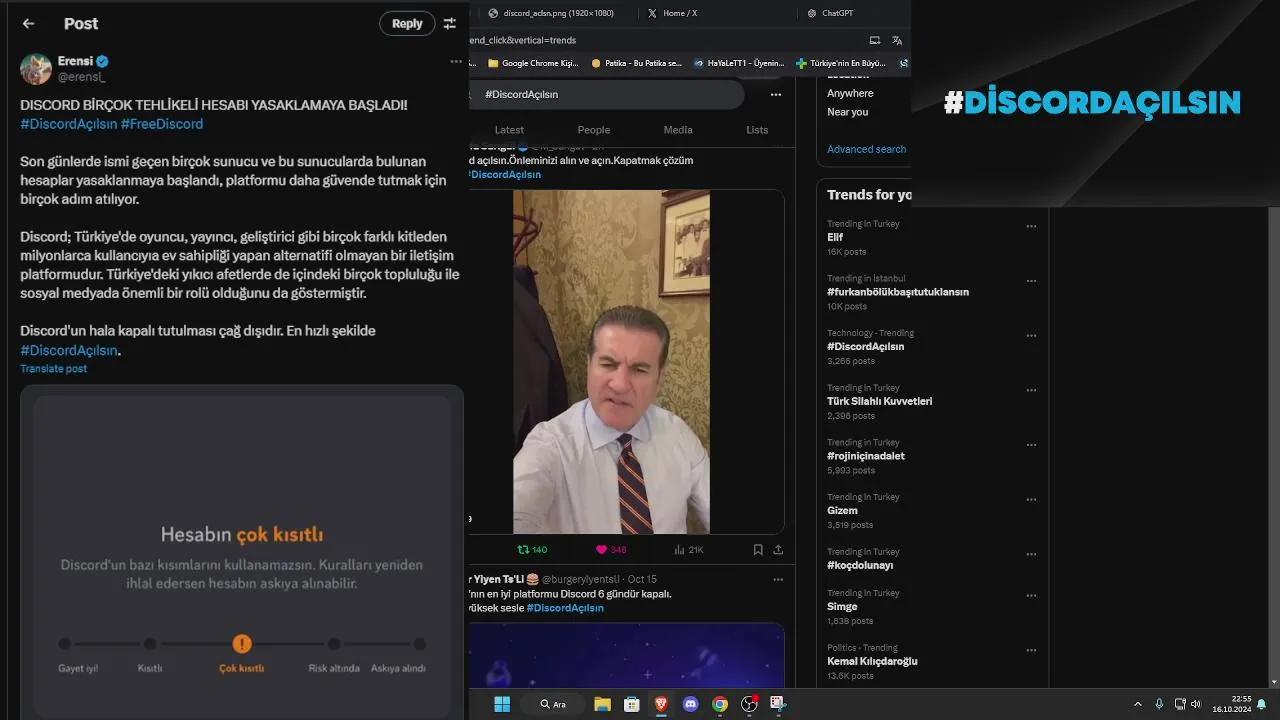The height and width of the screenshot is (720, 1280).
Task: Open more options on Erensi's post
Action: click(456, 61)
